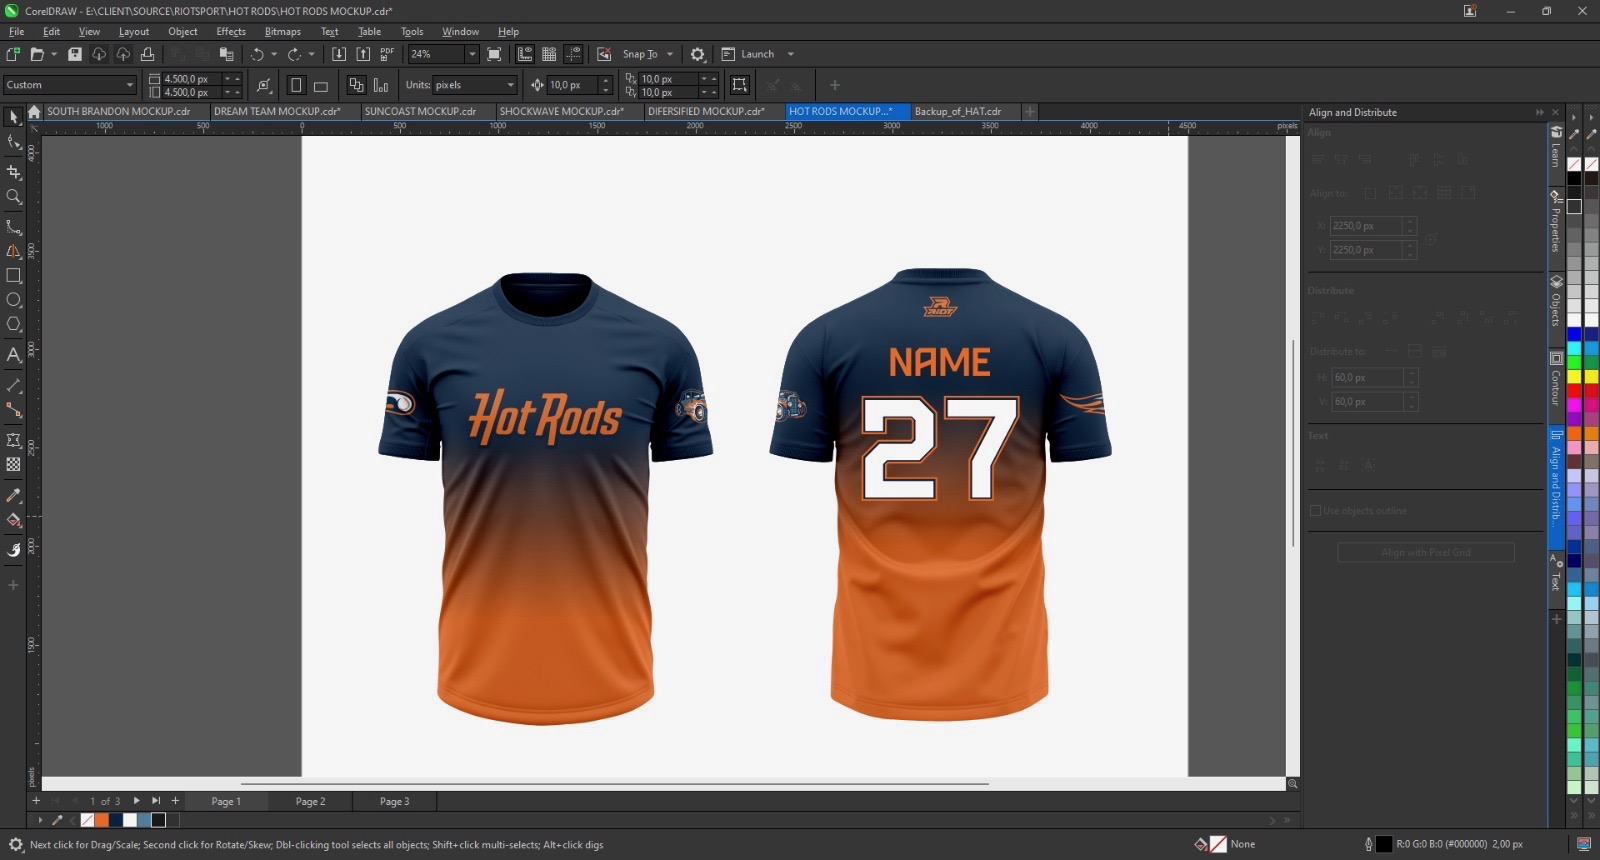Toggle portrait page orientation

point(296,86)
